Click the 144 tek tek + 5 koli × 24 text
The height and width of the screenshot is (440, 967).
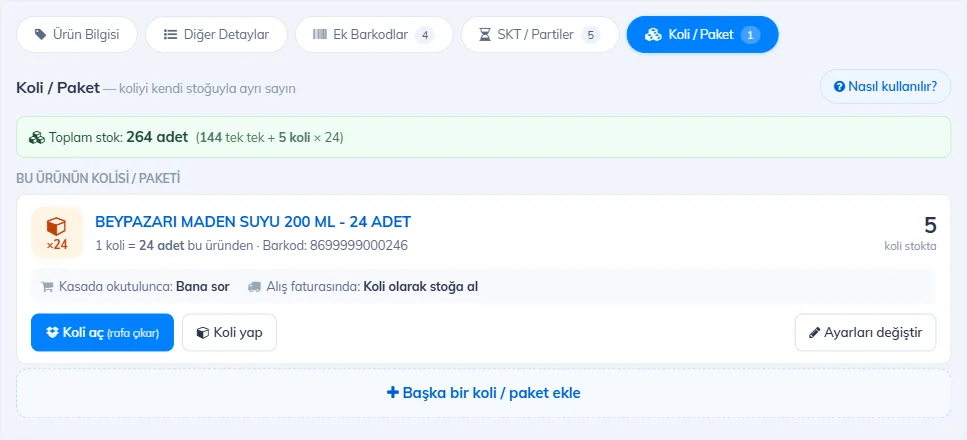[270, 137]
